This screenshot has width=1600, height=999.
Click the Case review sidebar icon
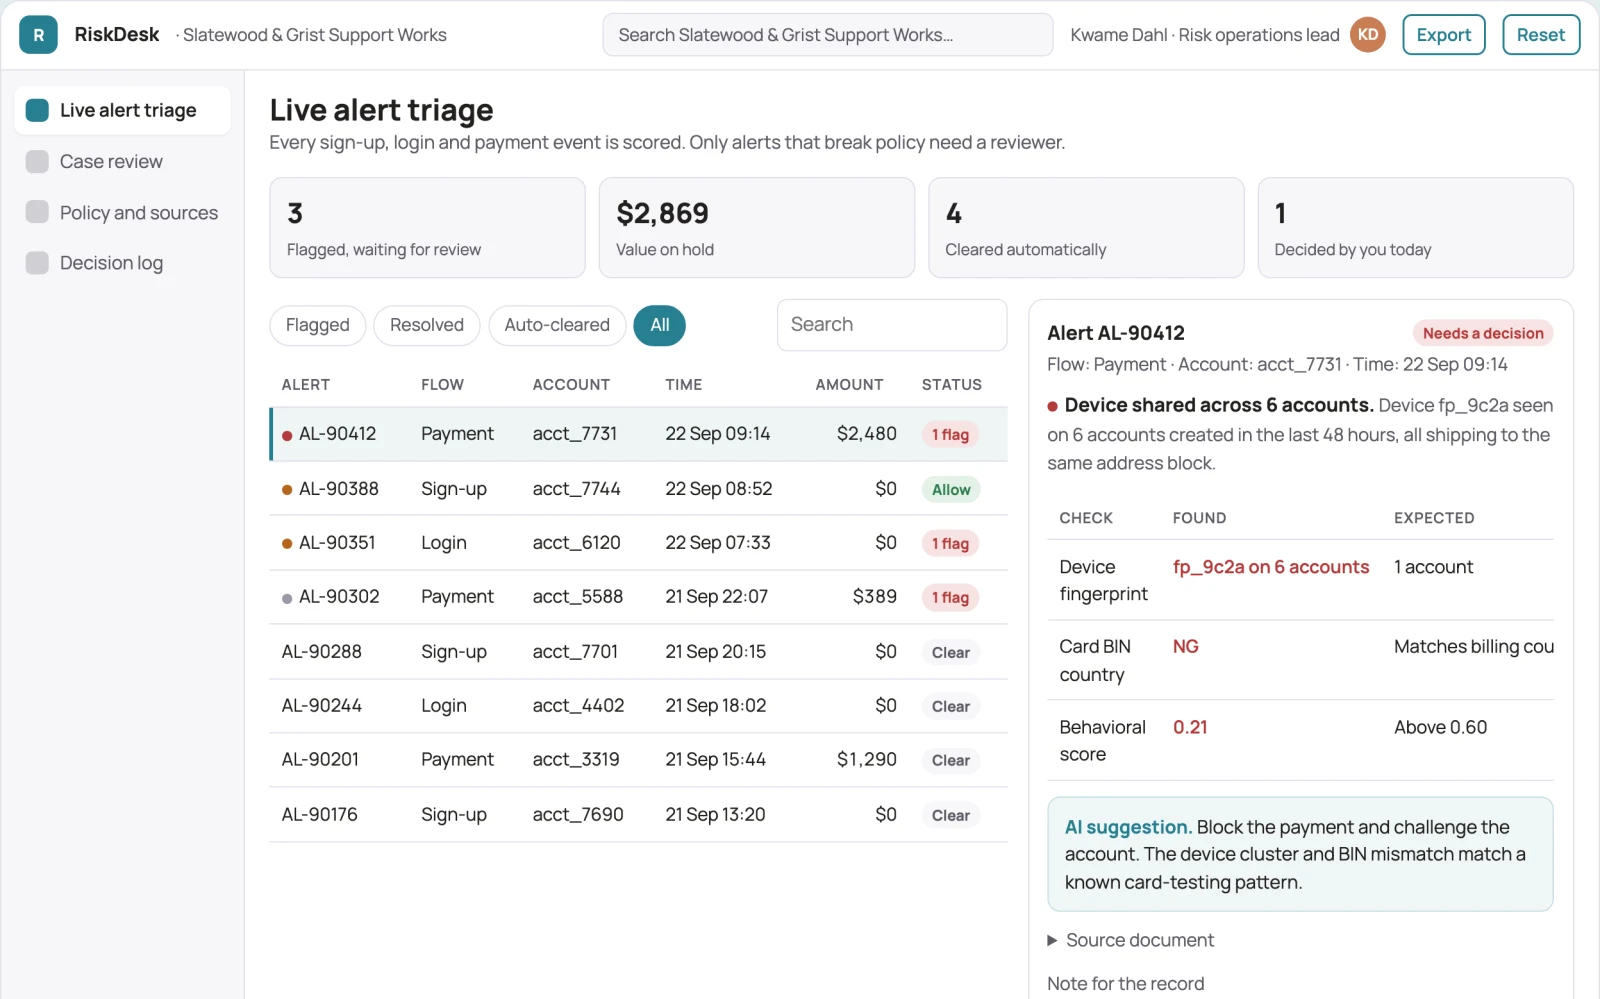pos(37,162)
